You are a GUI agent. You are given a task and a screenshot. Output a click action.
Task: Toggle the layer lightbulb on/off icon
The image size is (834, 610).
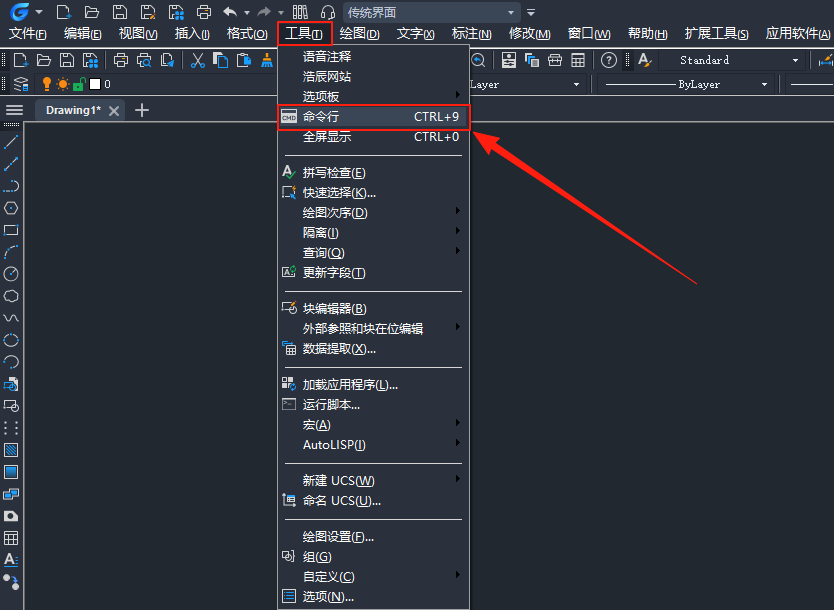click(46, 85)
